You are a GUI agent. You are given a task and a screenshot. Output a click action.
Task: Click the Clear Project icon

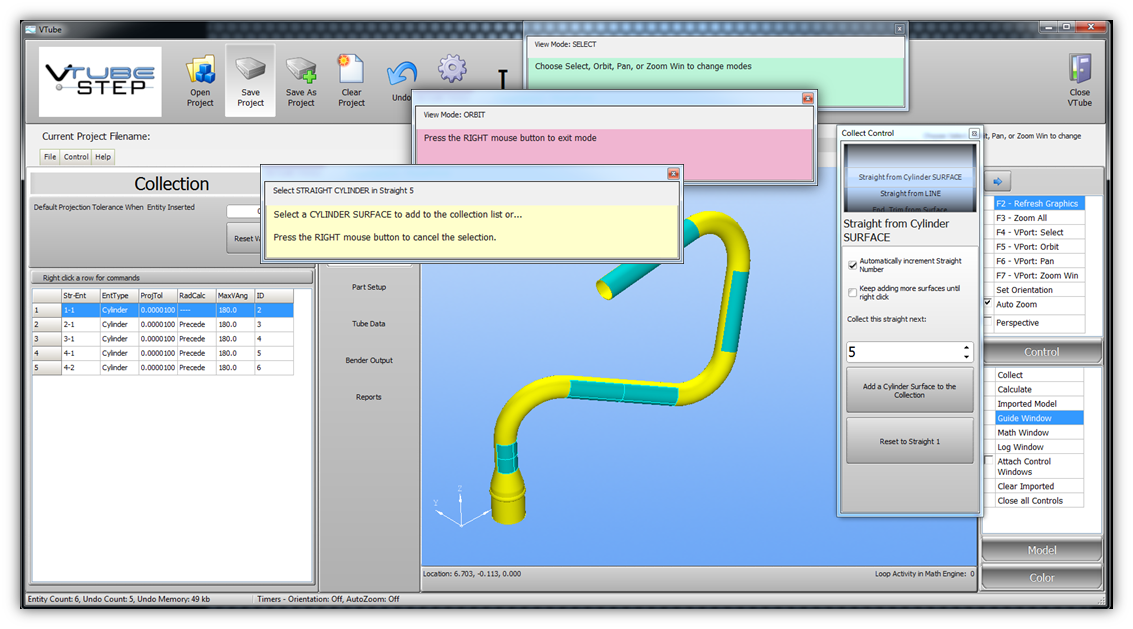click(351, 71)
